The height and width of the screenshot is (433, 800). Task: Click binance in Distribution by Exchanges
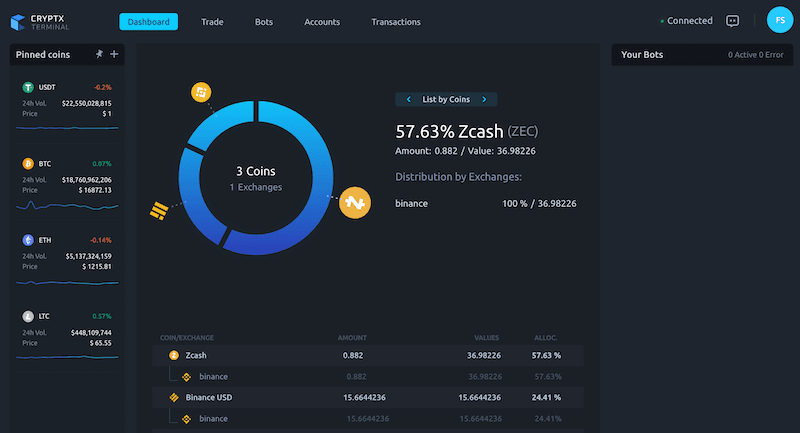point(411,203)
